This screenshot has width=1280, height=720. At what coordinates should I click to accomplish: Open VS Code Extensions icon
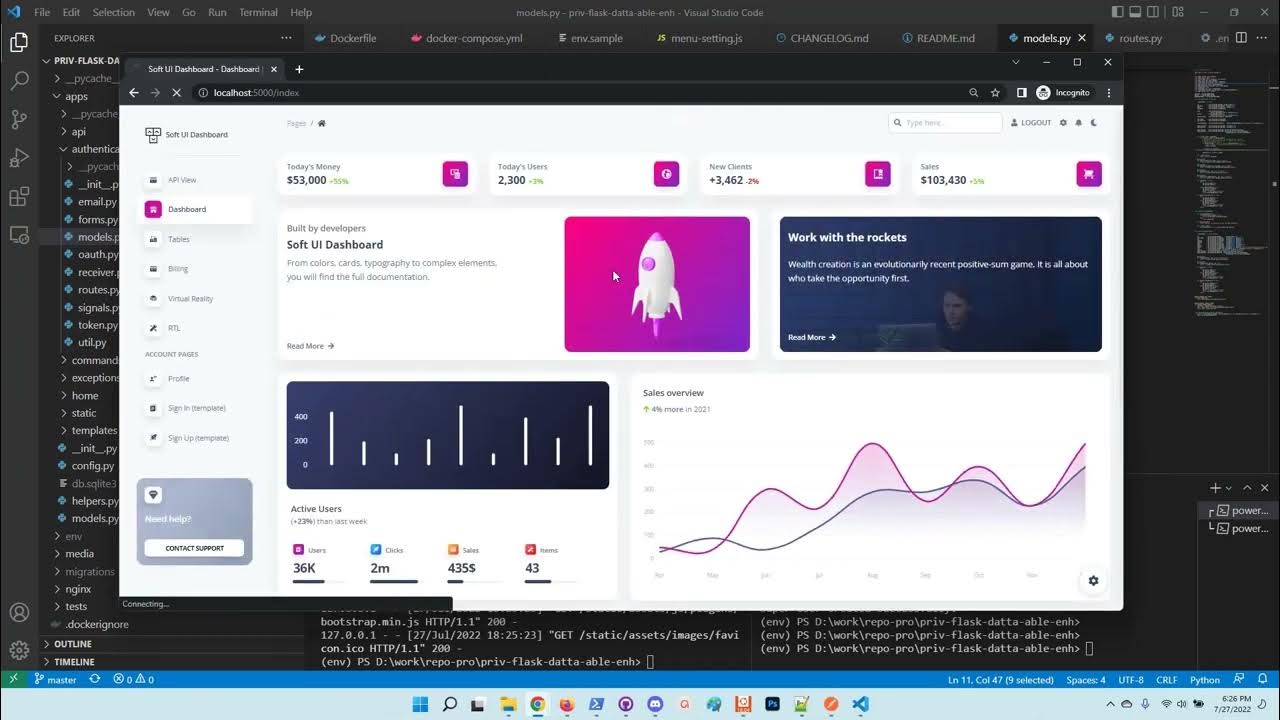19,197
